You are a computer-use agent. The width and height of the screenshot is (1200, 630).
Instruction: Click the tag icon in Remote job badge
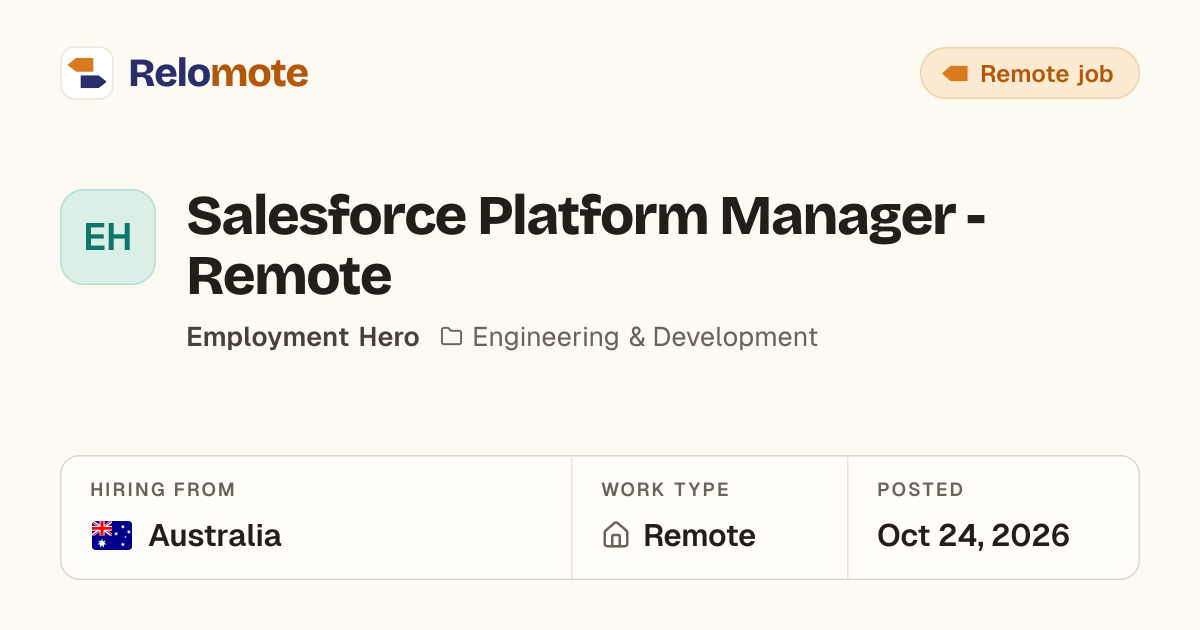[955, 73]
